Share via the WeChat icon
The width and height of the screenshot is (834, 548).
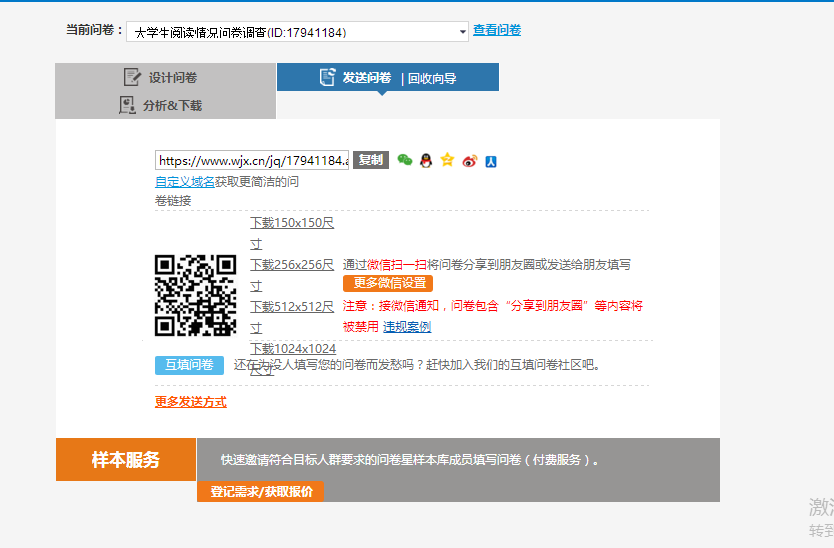coord(405,160)
